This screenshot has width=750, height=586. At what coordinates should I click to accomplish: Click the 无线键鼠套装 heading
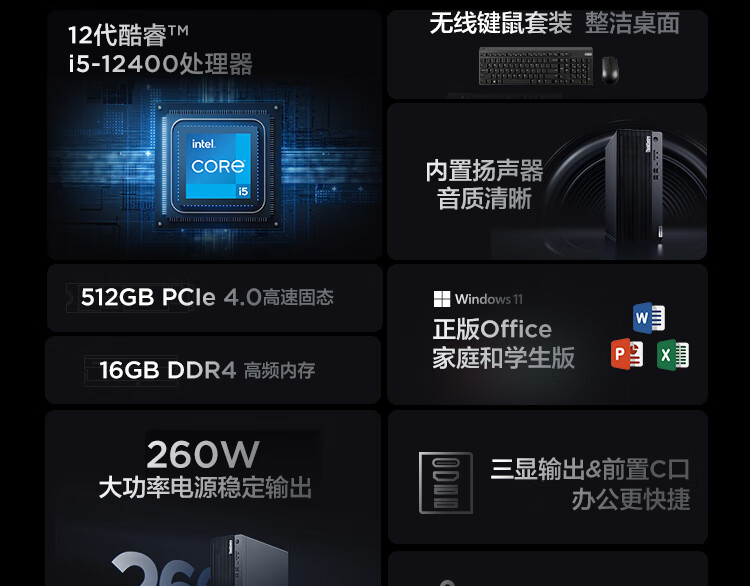tap(500, 23)
